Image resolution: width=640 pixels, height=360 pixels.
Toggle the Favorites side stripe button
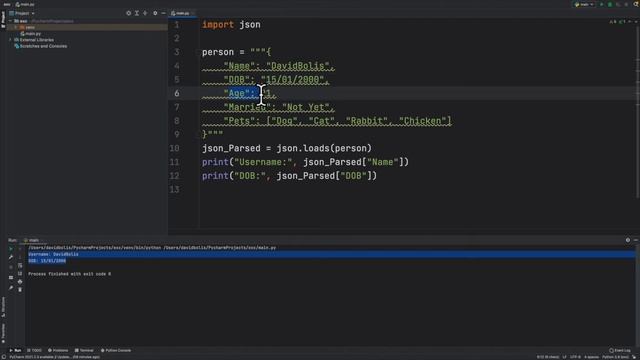point(3,333)
